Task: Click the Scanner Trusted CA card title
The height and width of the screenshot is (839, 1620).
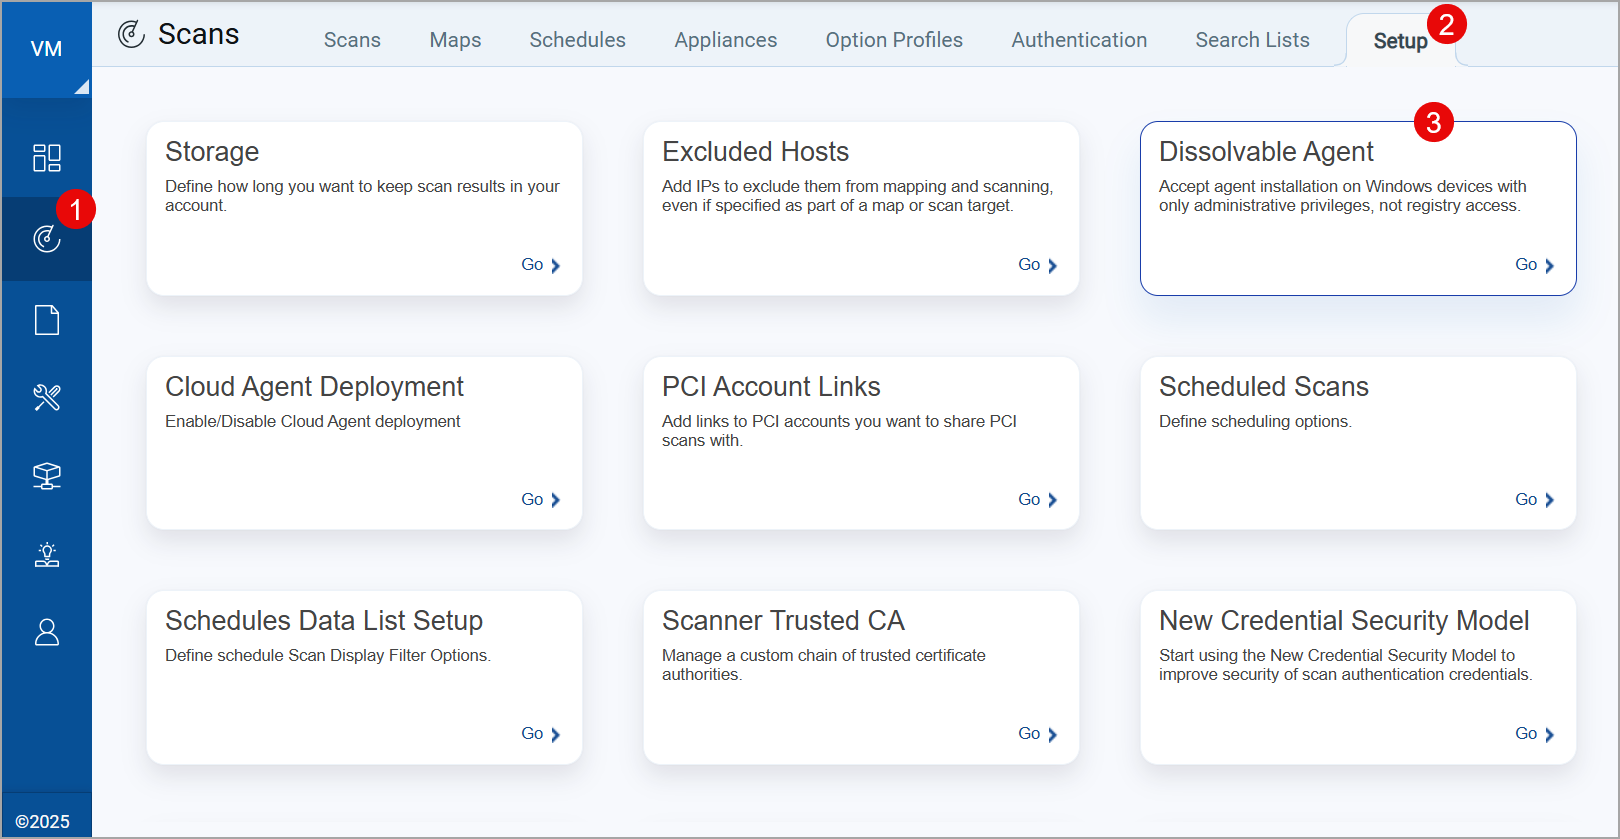Action: pyautogui.click(x=783, y=621)
